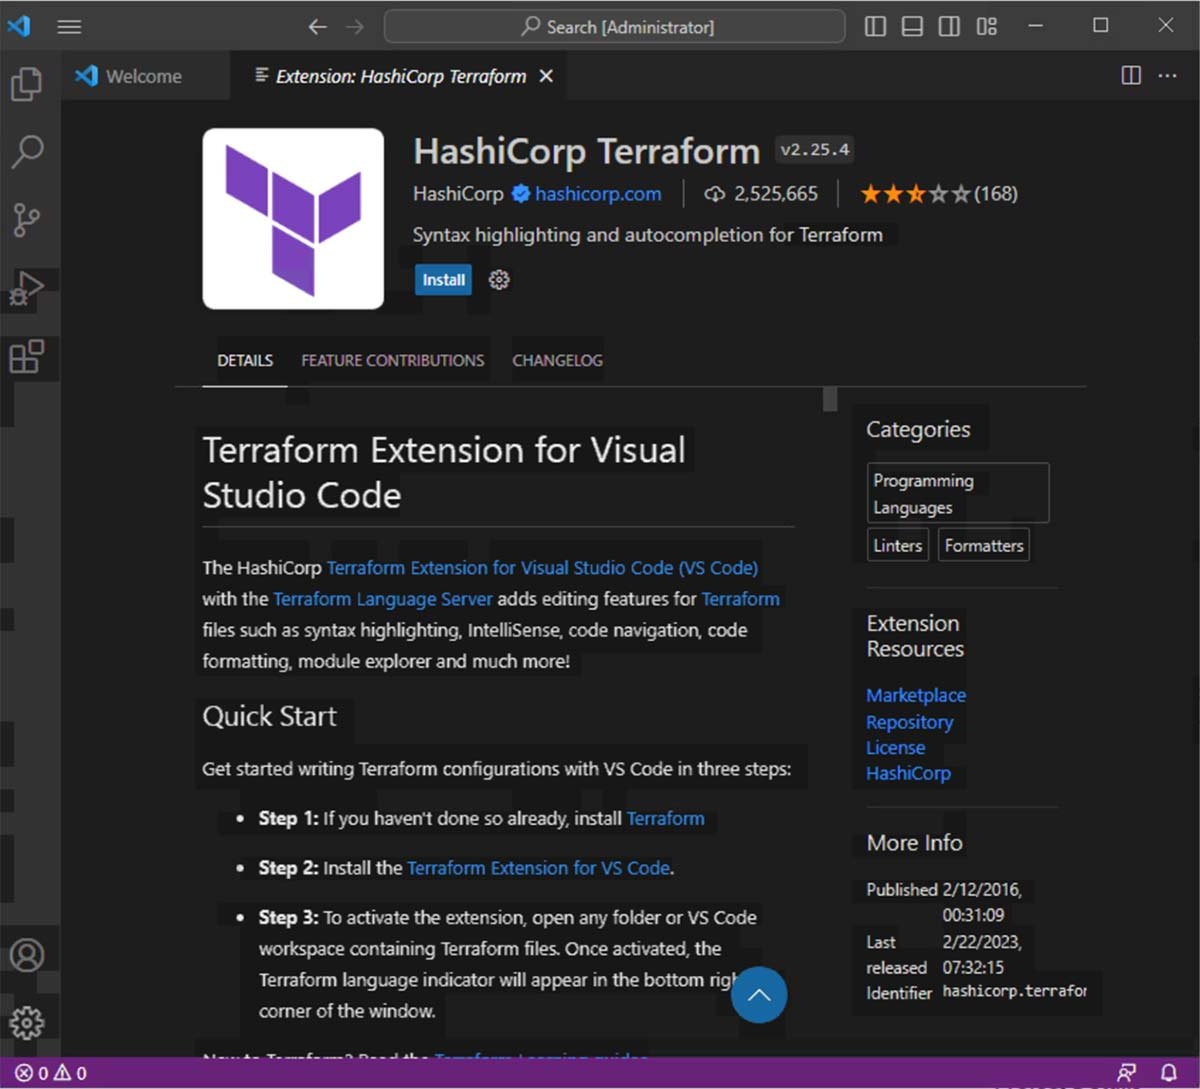Open the hamburger application menu
The image size is (1200, 1089).
tap(69, 27)
